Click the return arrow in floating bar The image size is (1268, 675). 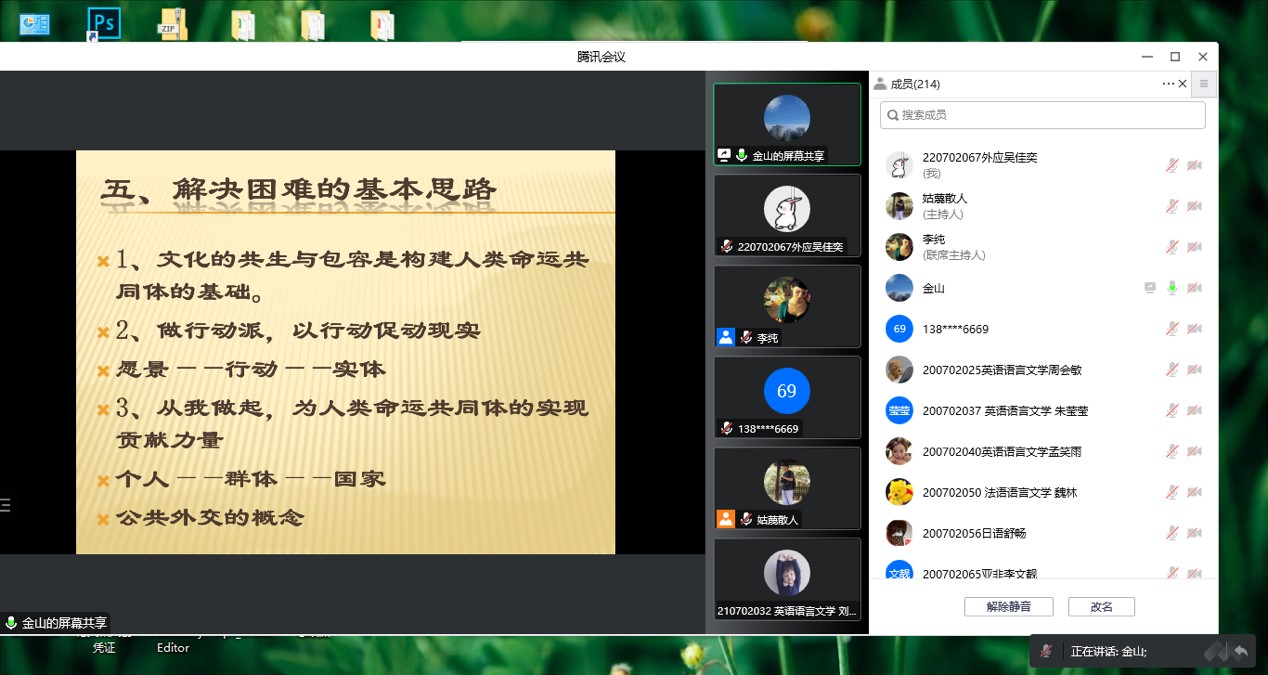(x=1241, y=651)
